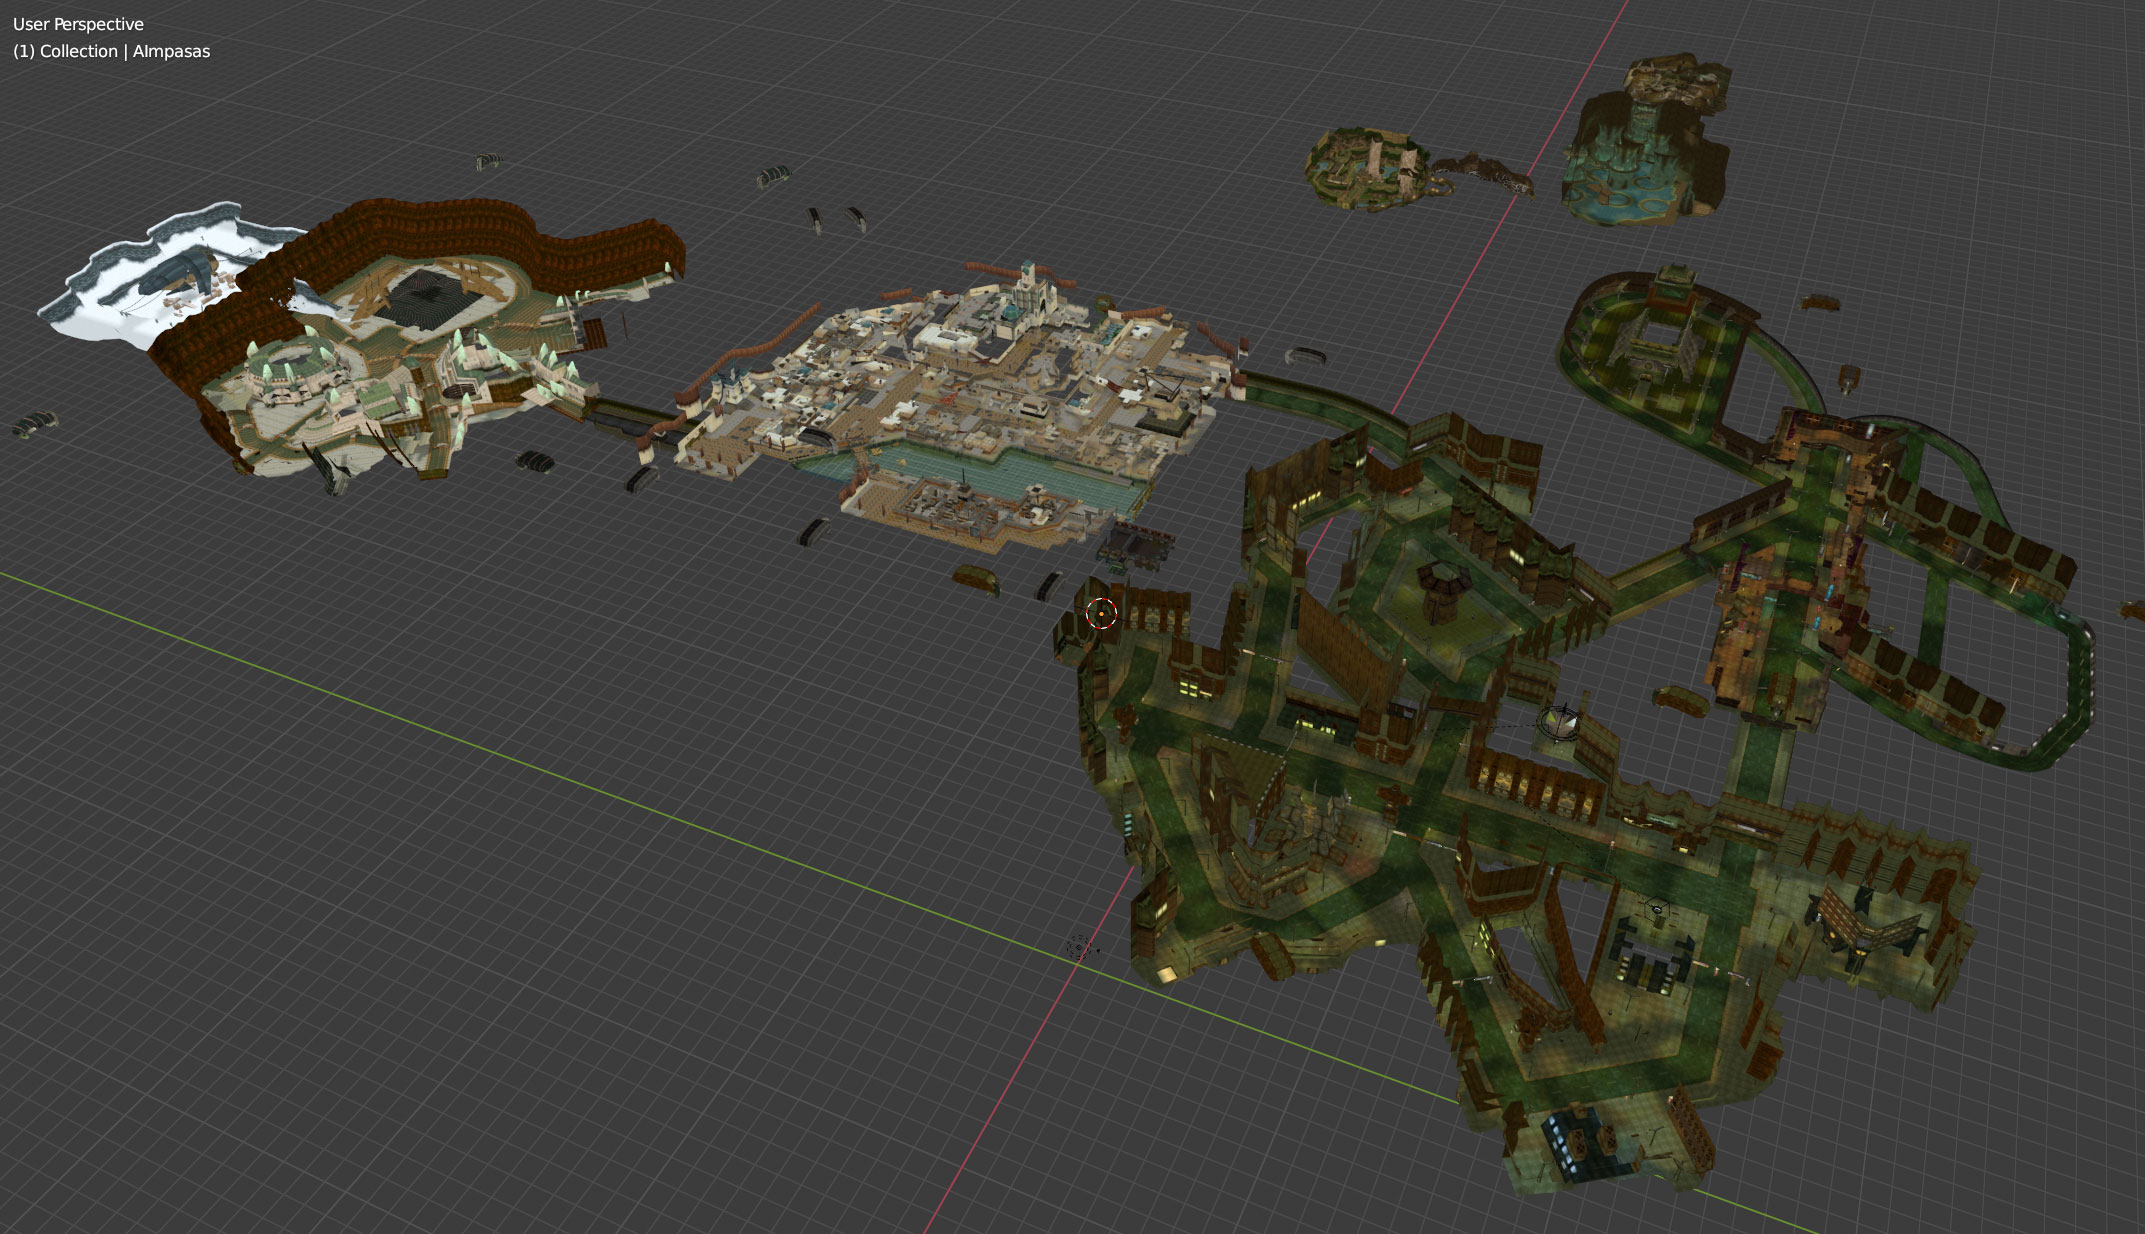The height and width of the screenshot is (1234, 2145).
Task: Click the User Perspective view label
Action: [x=78, y=24]
